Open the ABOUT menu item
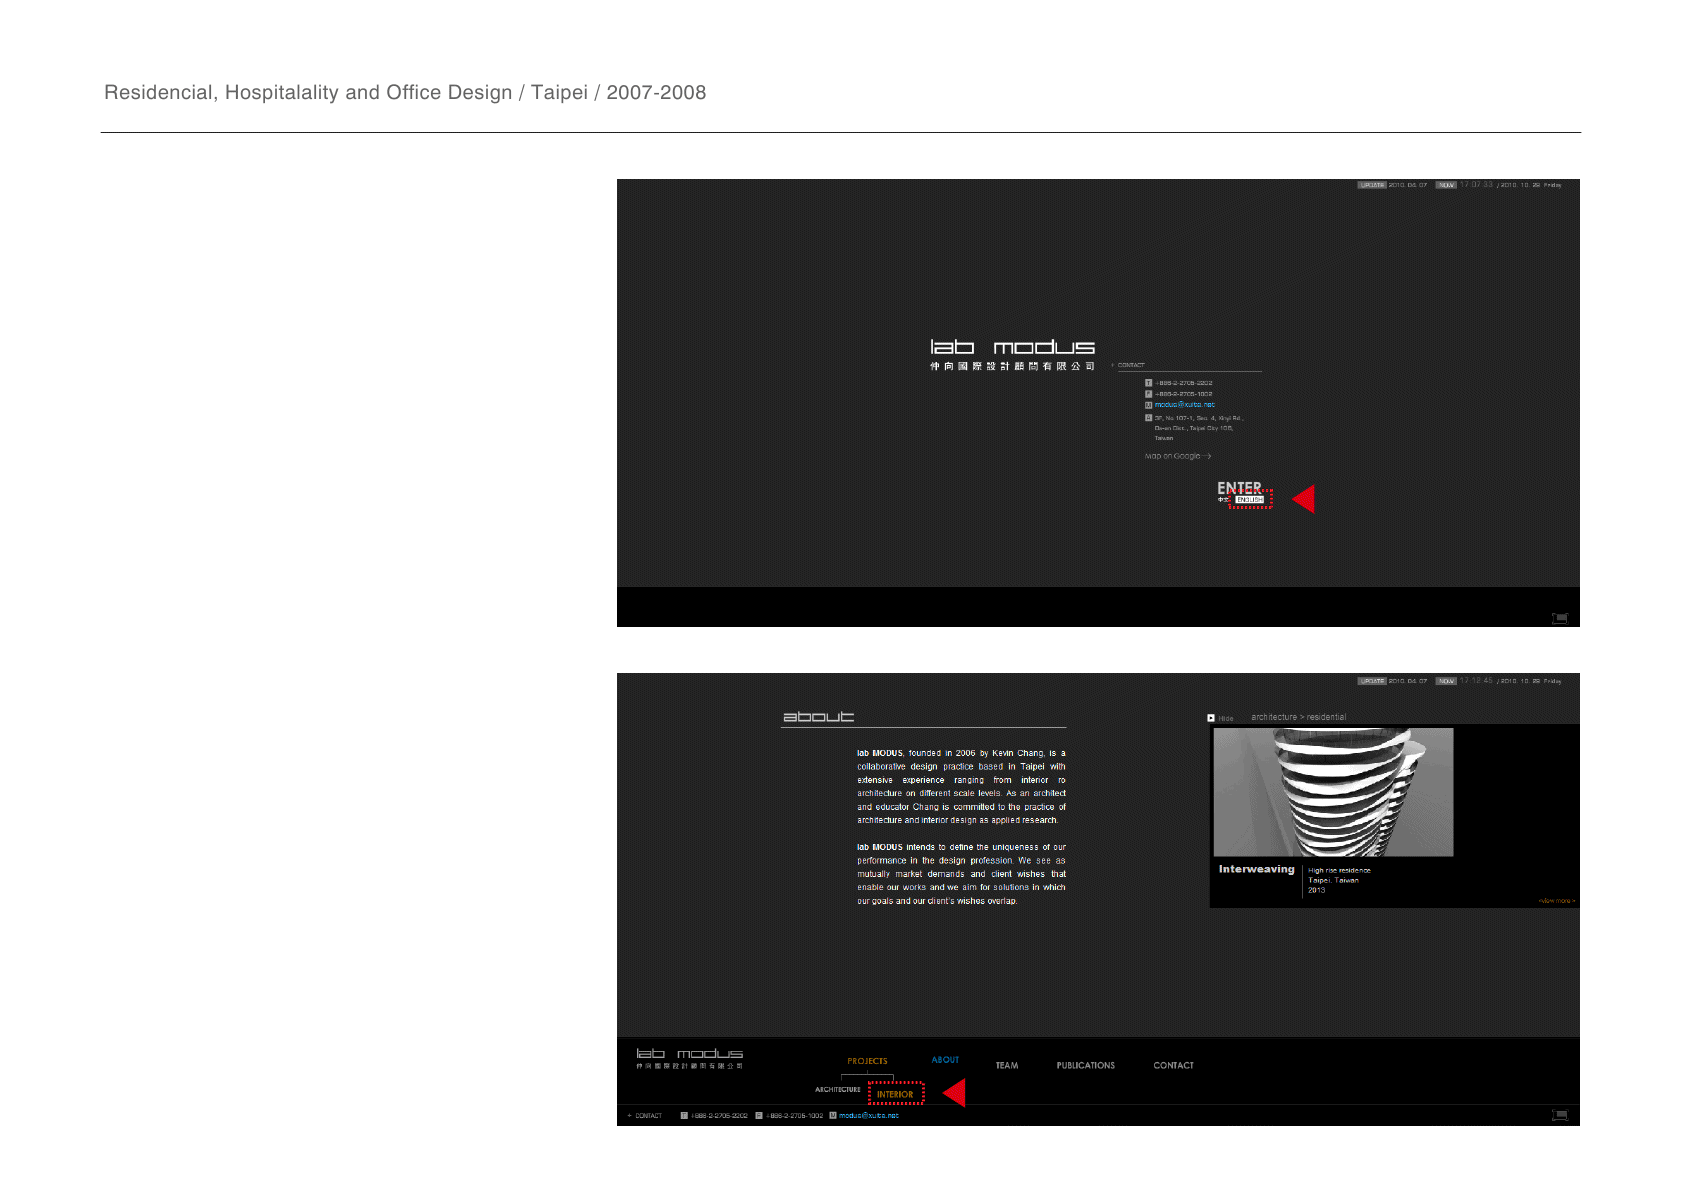This screenshot has width=1684, height=1191. point(945,1060)
